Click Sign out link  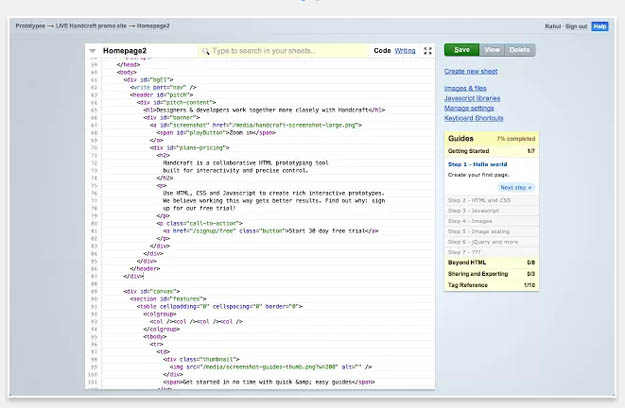tap(576, 26)
